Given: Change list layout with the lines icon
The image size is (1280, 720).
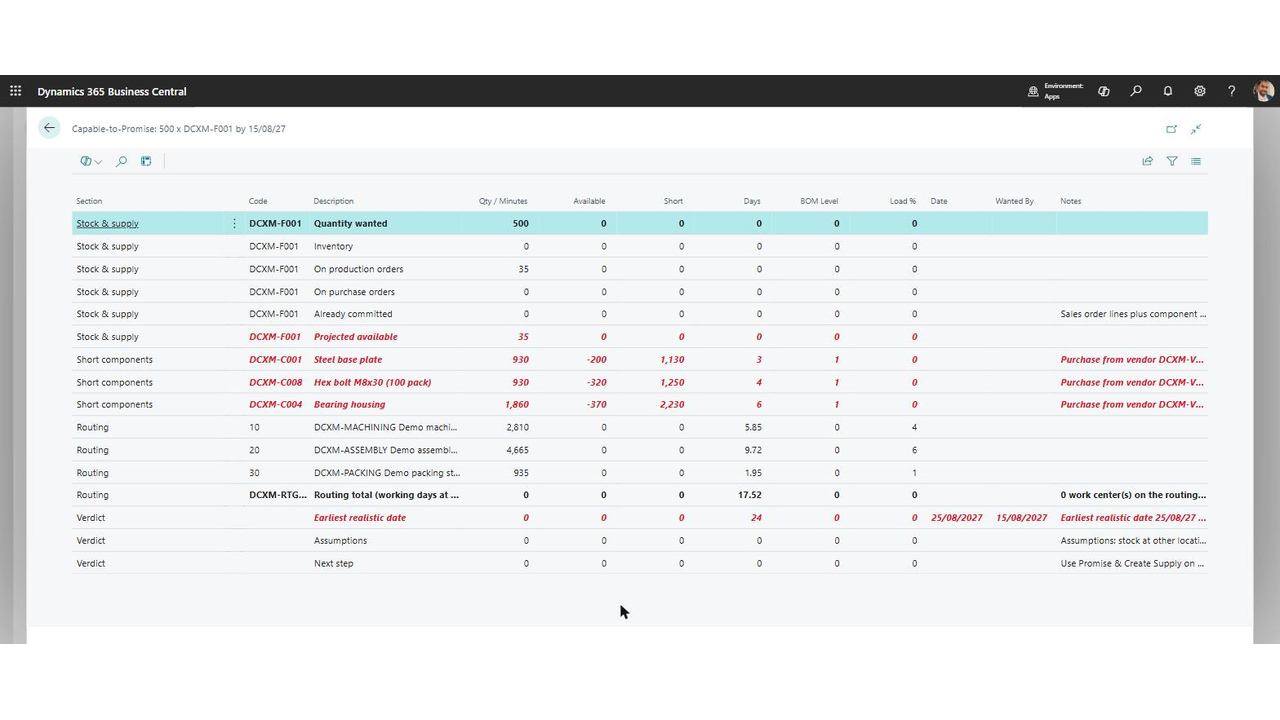Looking at the screenshot, I should point(1196,161).
